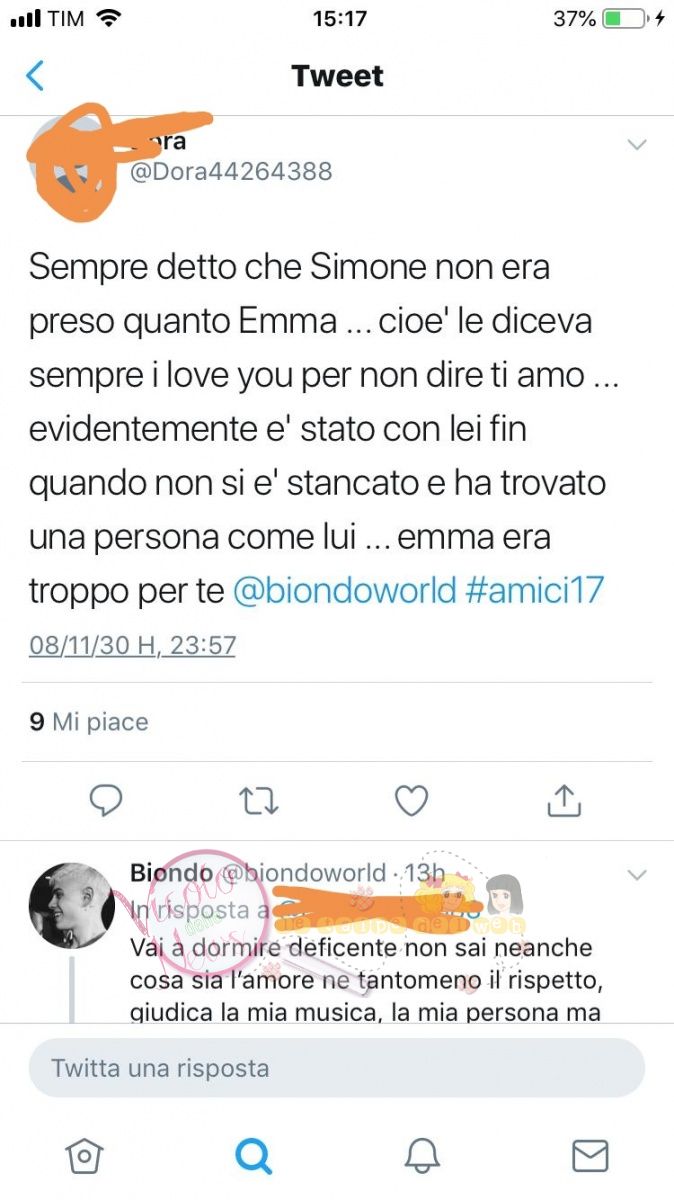Open the @biondoworld mention link

(x=346, y=590)
